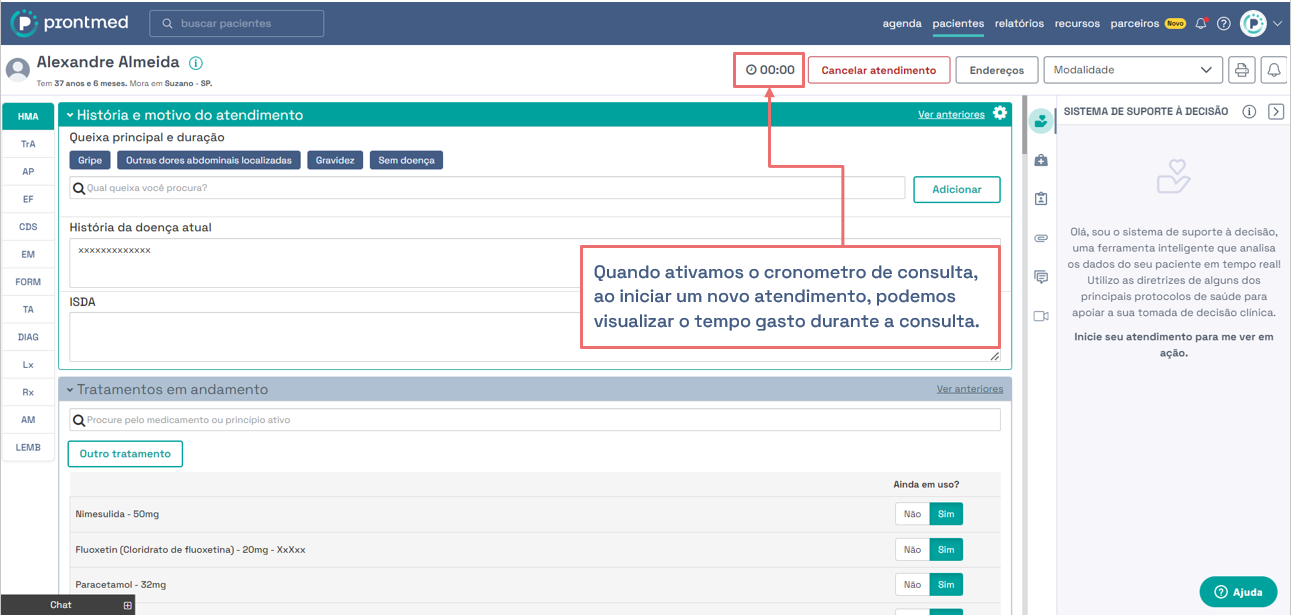Set Paracetamol 32mg still in use to Sim
This screenshot has width=1291, height=615.
(x=946, y=584)
